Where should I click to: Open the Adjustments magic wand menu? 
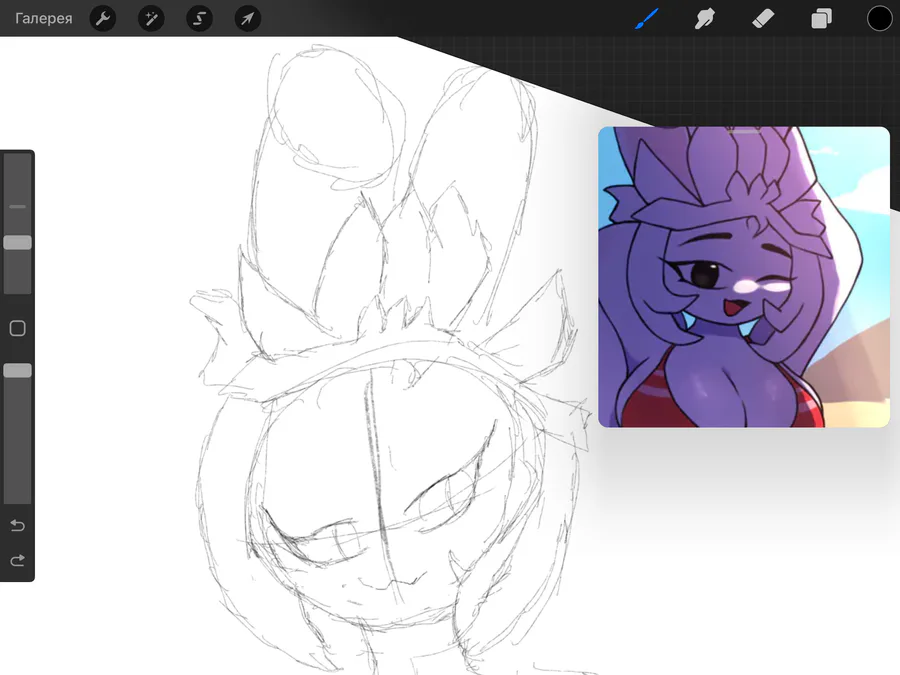coord(152,18)
